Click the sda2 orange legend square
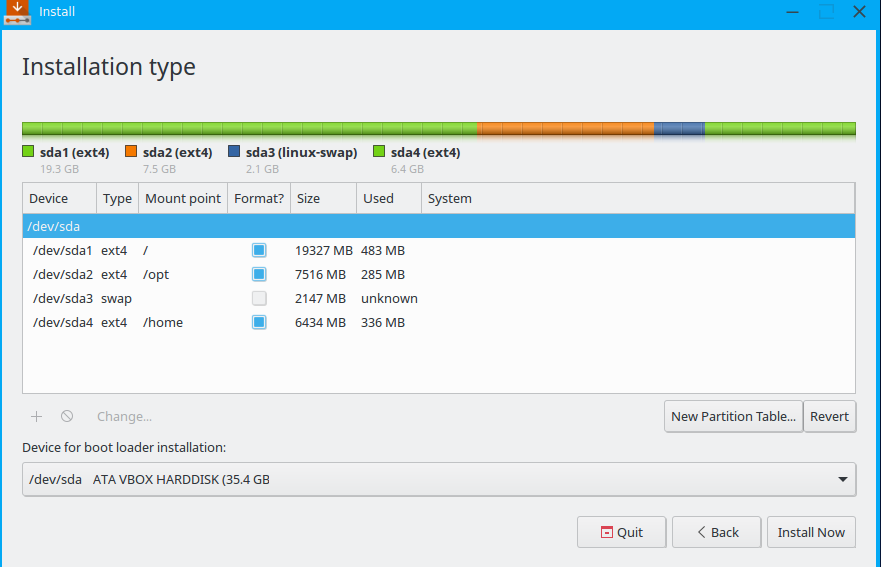Screen dimensions: 881x567 pos(131,152)
